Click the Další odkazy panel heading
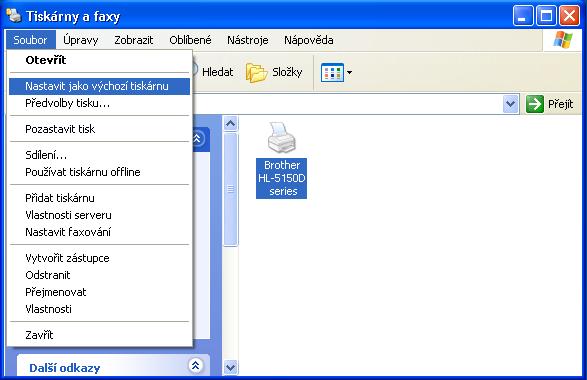 point(64,368)
